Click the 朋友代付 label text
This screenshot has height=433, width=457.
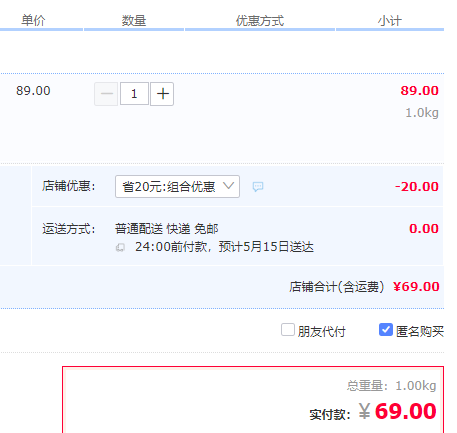[x=322, y=331]
